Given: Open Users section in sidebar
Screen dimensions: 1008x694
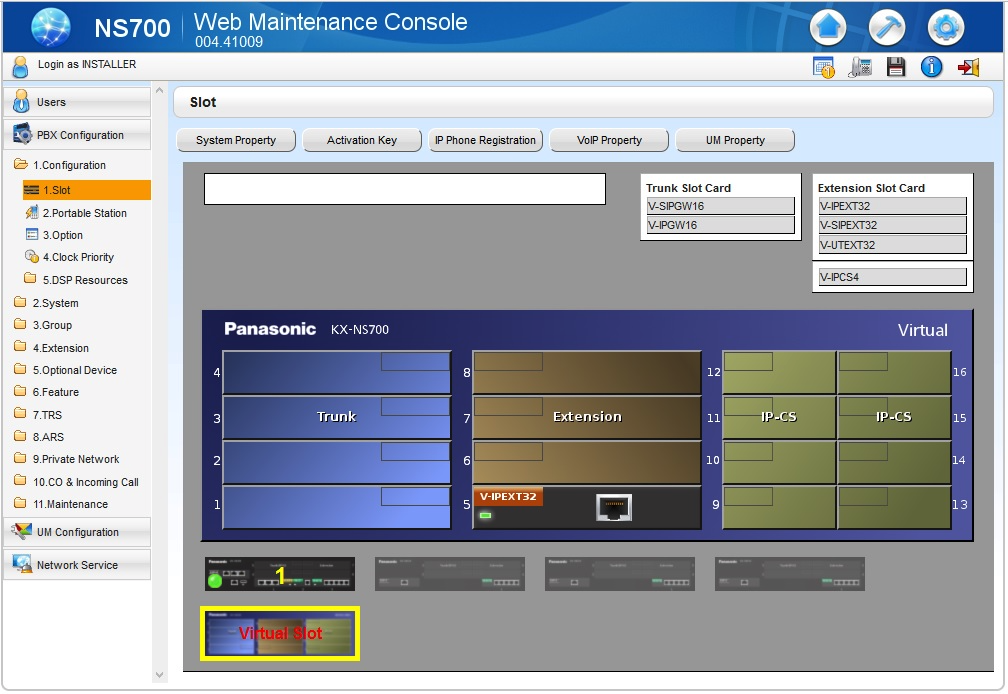Looking at the screenshot, I should 77,102.
